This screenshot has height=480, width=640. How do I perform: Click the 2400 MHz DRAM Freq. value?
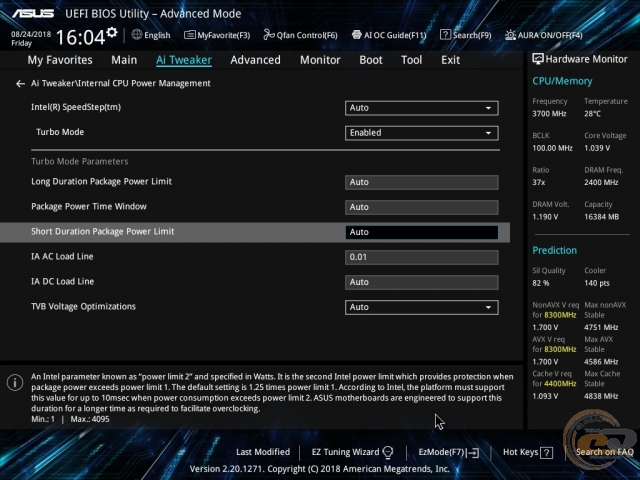(601, 182)
